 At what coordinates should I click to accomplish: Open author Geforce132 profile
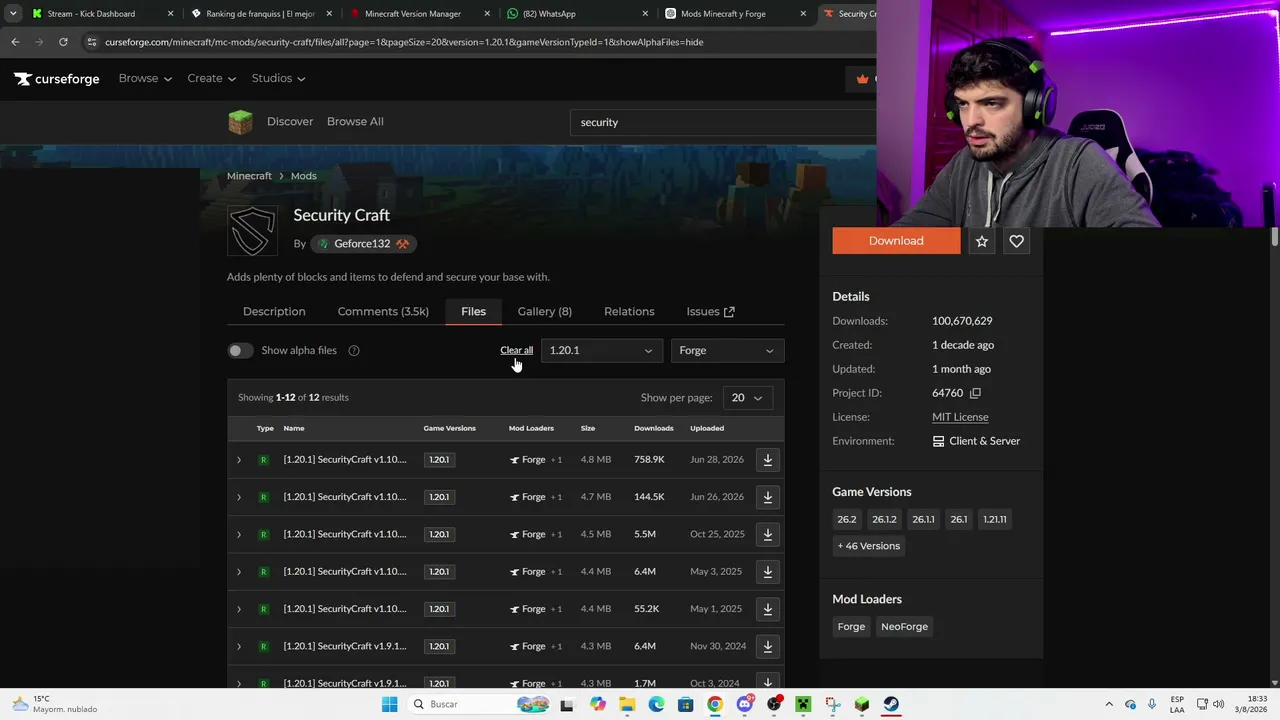click(361, 244)
